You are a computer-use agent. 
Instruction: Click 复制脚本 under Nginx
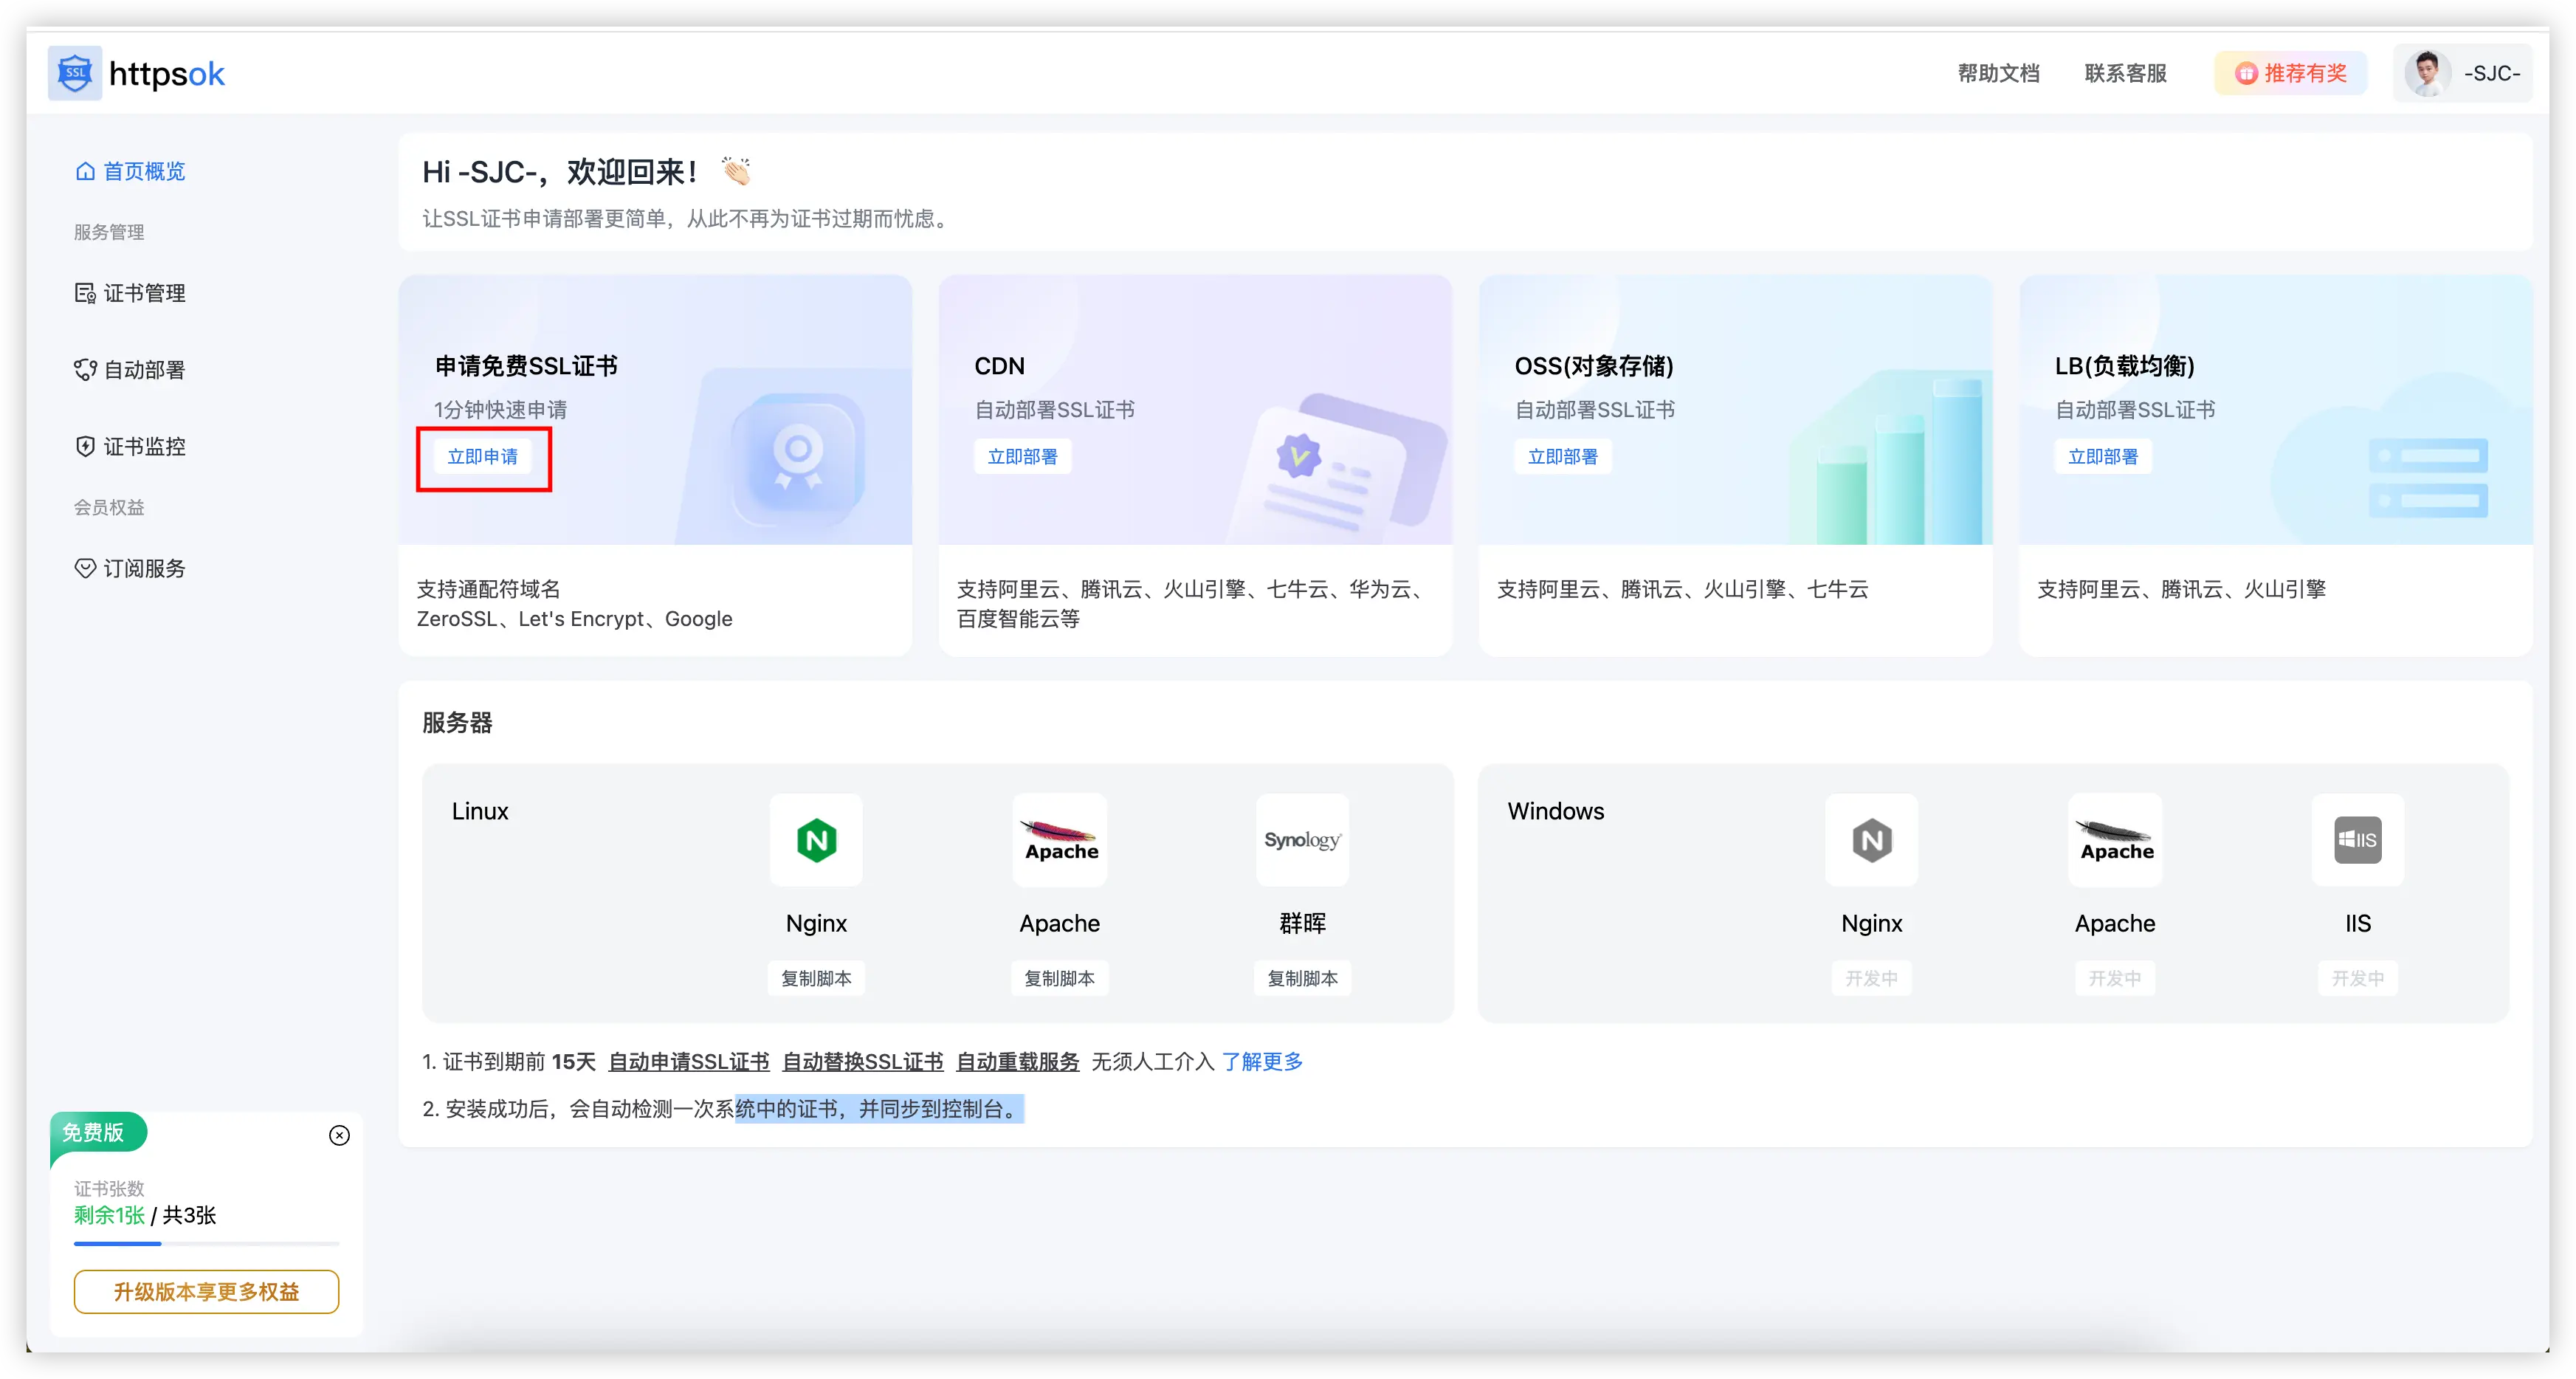click(x=816, y=978)
